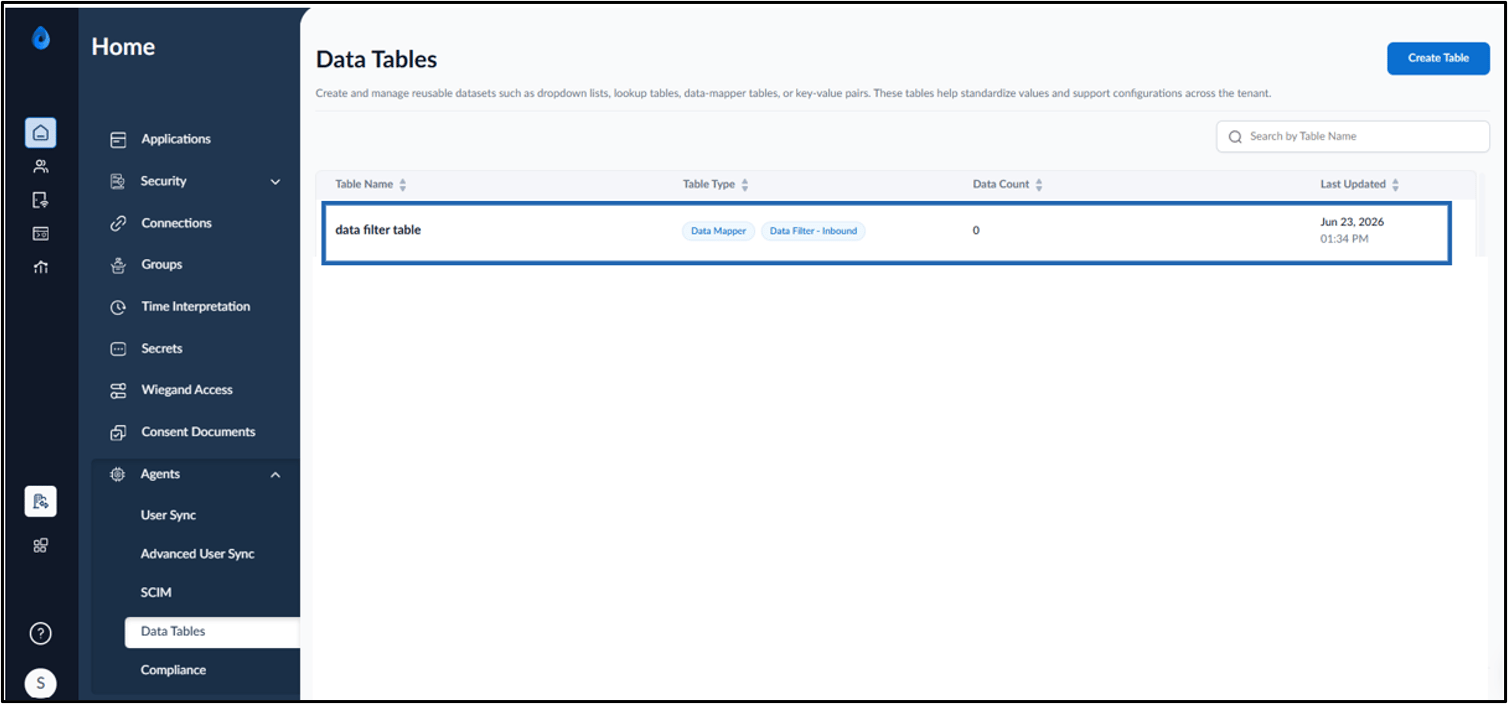This screenshot has width=1508, height=704.
Task: Click the 01:34 PM timestamp
Action: [1345, 240]
